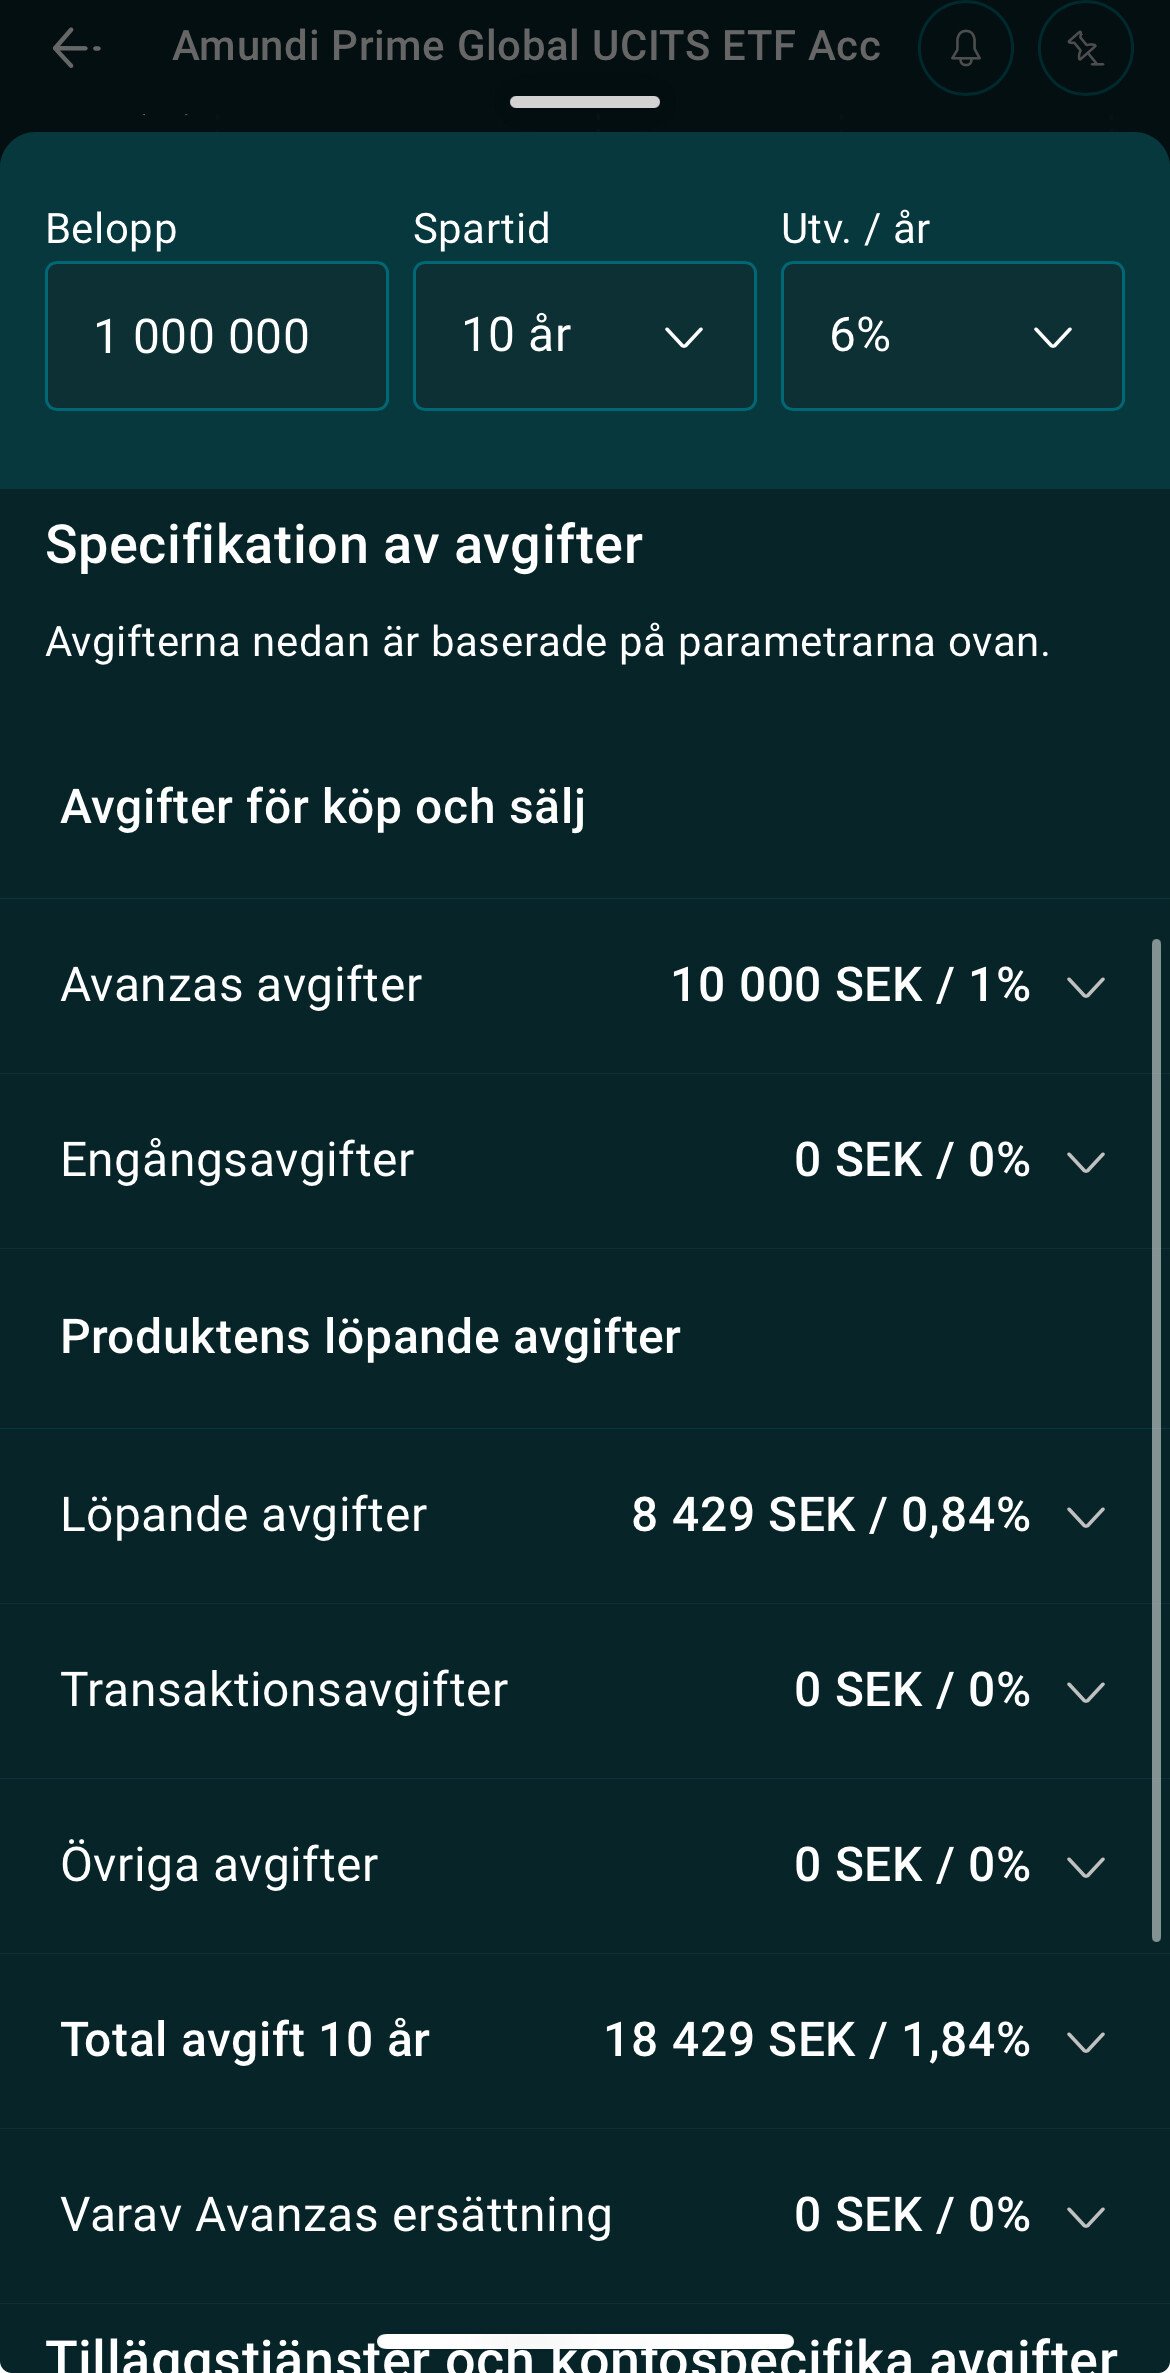Open the Spartid dropdown showing 10 år
This screenshot has height=2373, width=1170.
(584, 336)
